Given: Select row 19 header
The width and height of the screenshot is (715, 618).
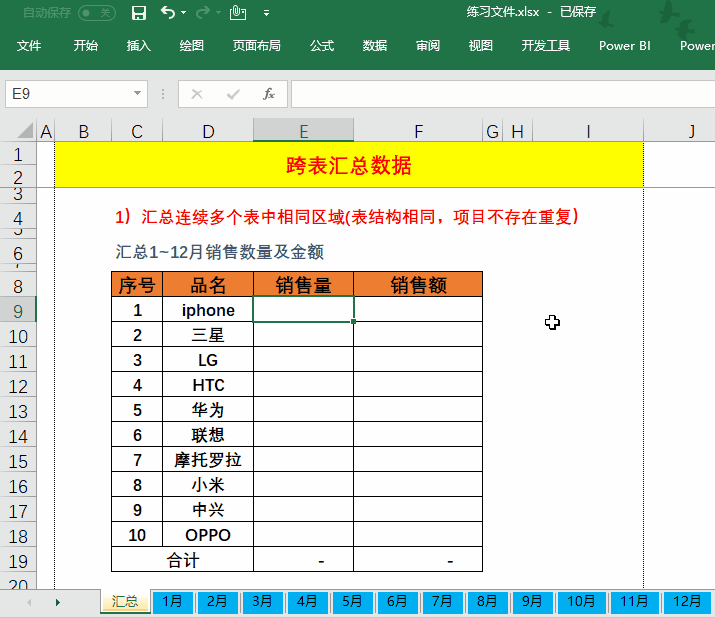Looking at the screenshot, I should tap(18, 561).
